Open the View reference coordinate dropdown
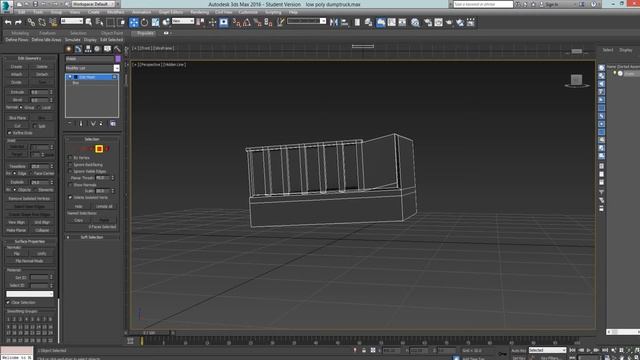The image size is (640, 360). [x=182, y=21]
